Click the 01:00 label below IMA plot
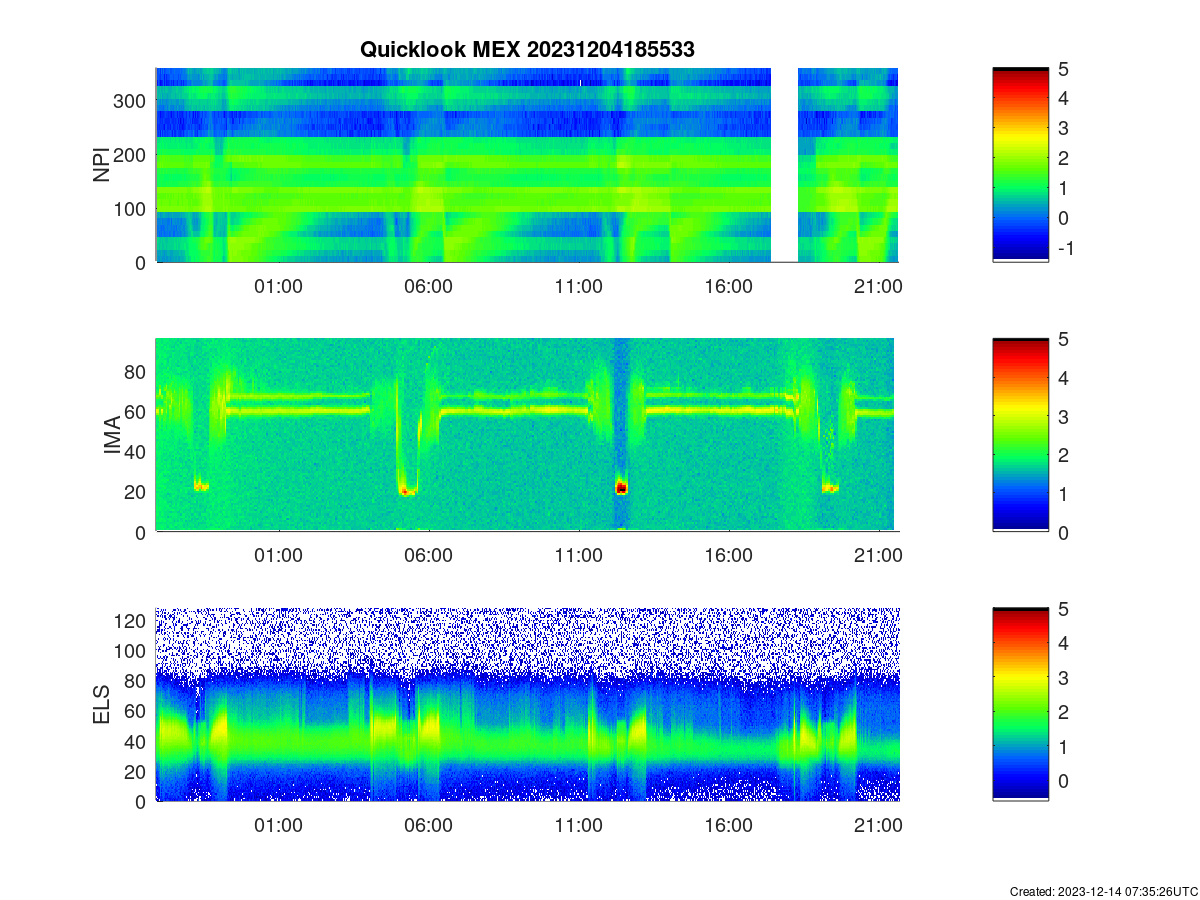Viewport: 1200px width, 900px height. pyautogui.click(x=278, y=556)
